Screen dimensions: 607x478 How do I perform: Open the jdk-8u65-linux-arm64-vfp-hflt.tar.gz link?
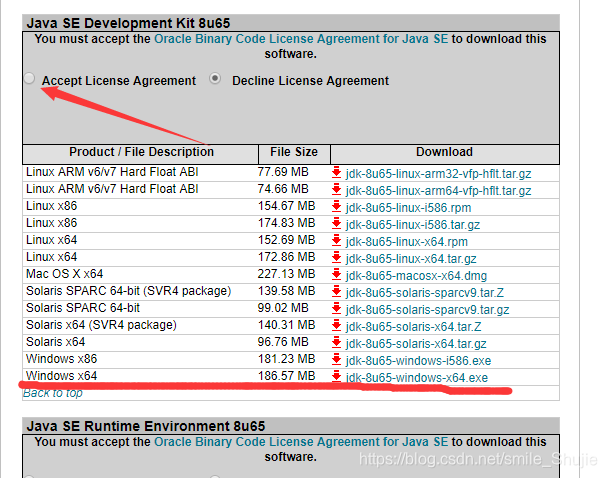[438, 191]
